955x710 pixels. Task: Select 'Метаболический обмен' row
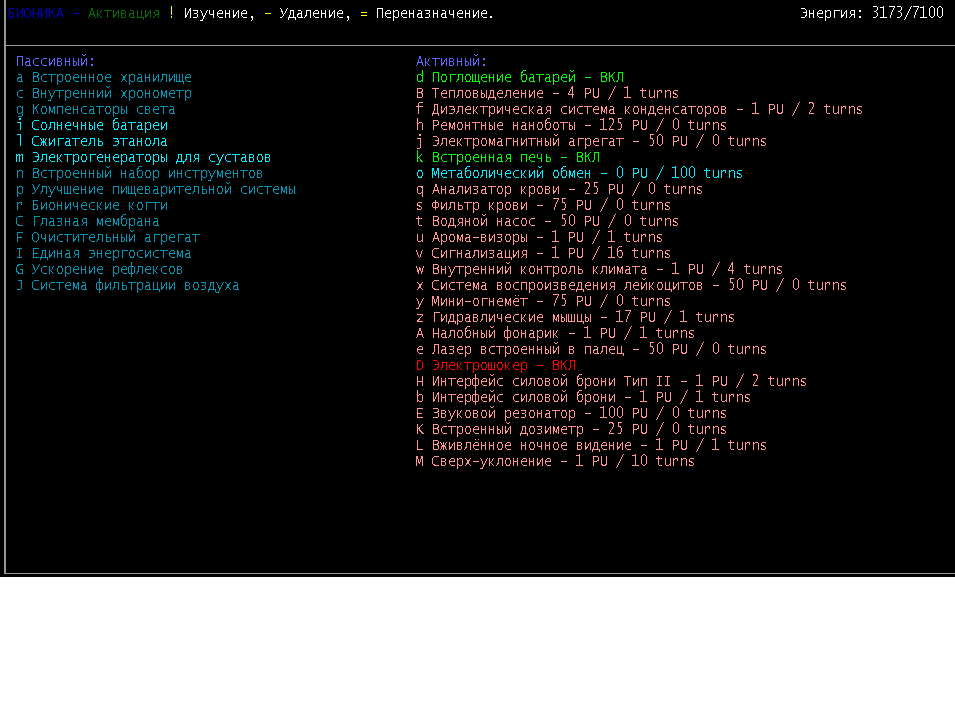tap(579, 174)
